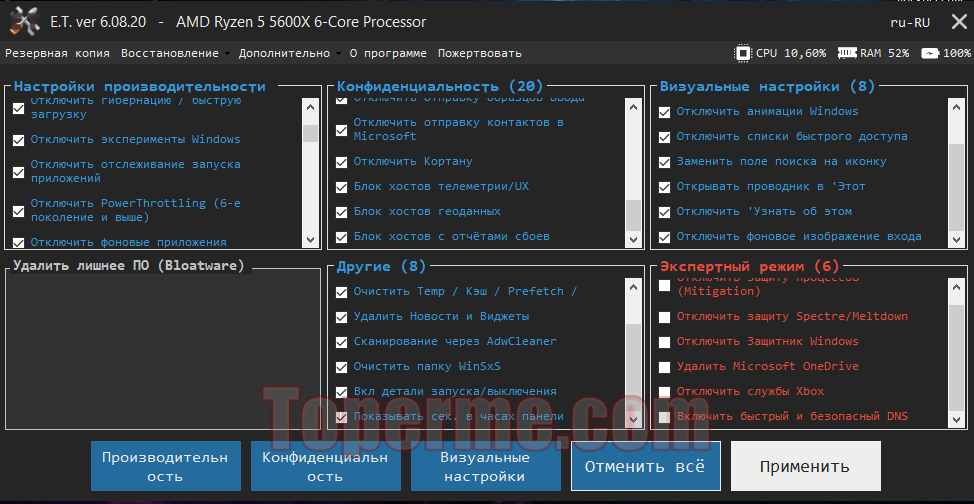974x504 pixels.
Task: Uncheck Отключить эксперименты Windows
Action: [x=19, y=140]
